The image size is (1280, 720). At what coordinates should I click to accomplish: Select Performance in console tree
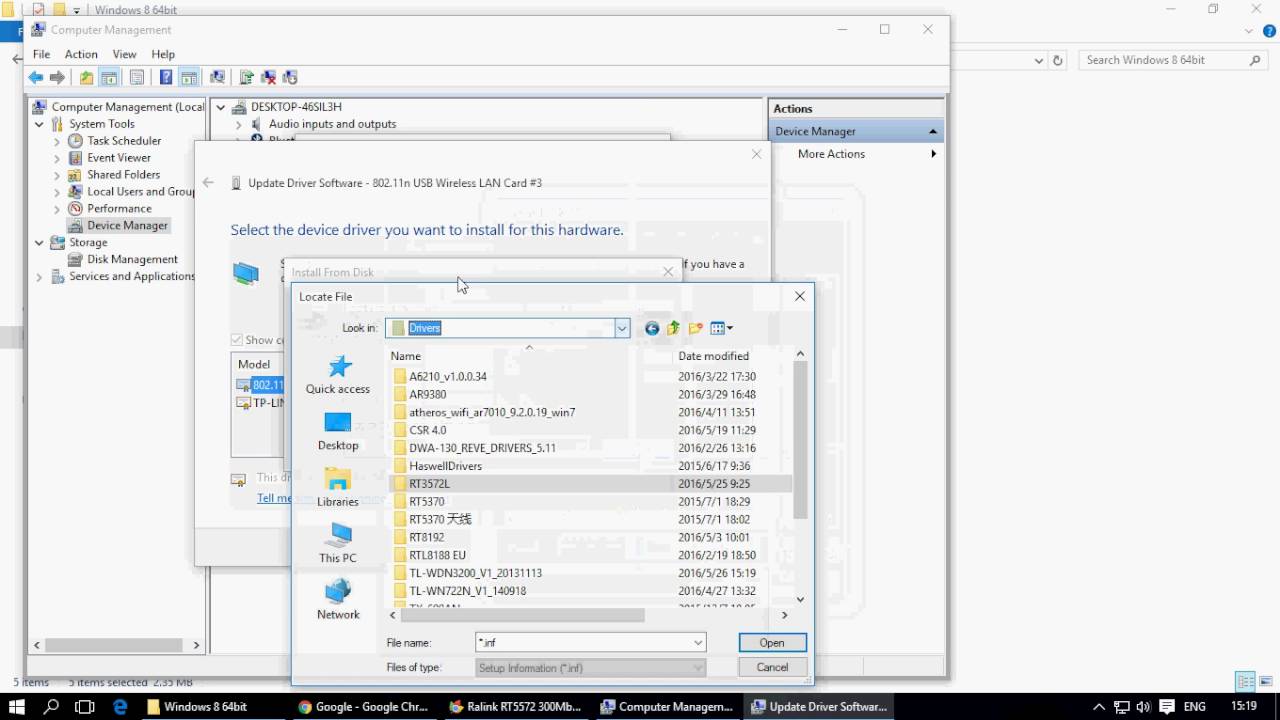[x=119, y=209]
